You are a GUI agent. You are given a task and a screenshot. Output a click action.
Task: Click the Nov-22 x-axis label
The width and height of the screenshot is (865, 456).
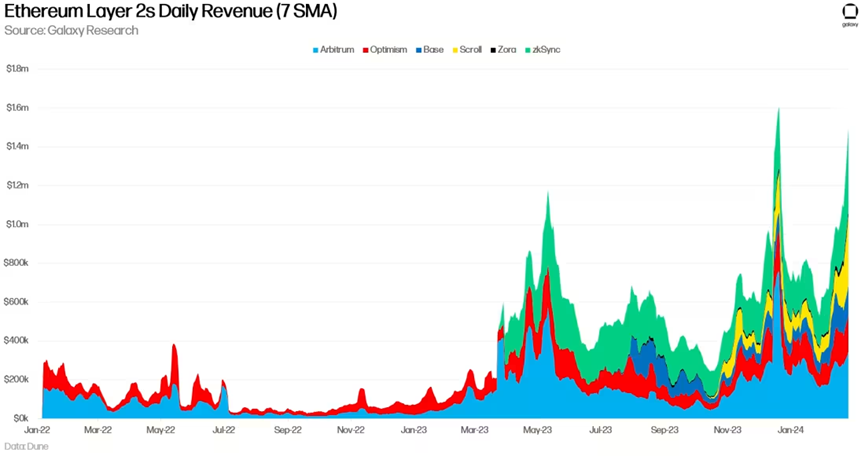351,430
